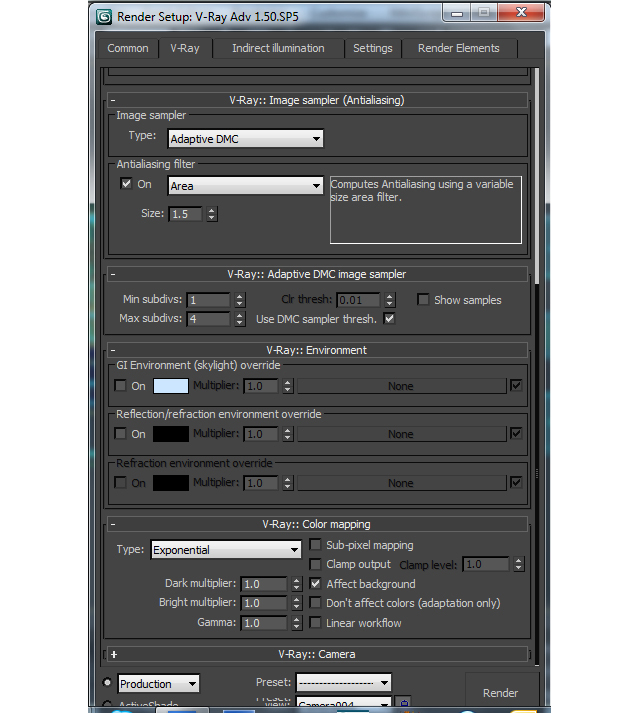640x713 pixels.
Task: Toggle Refraction environment map enable checkbox
Action: [516, 482]
